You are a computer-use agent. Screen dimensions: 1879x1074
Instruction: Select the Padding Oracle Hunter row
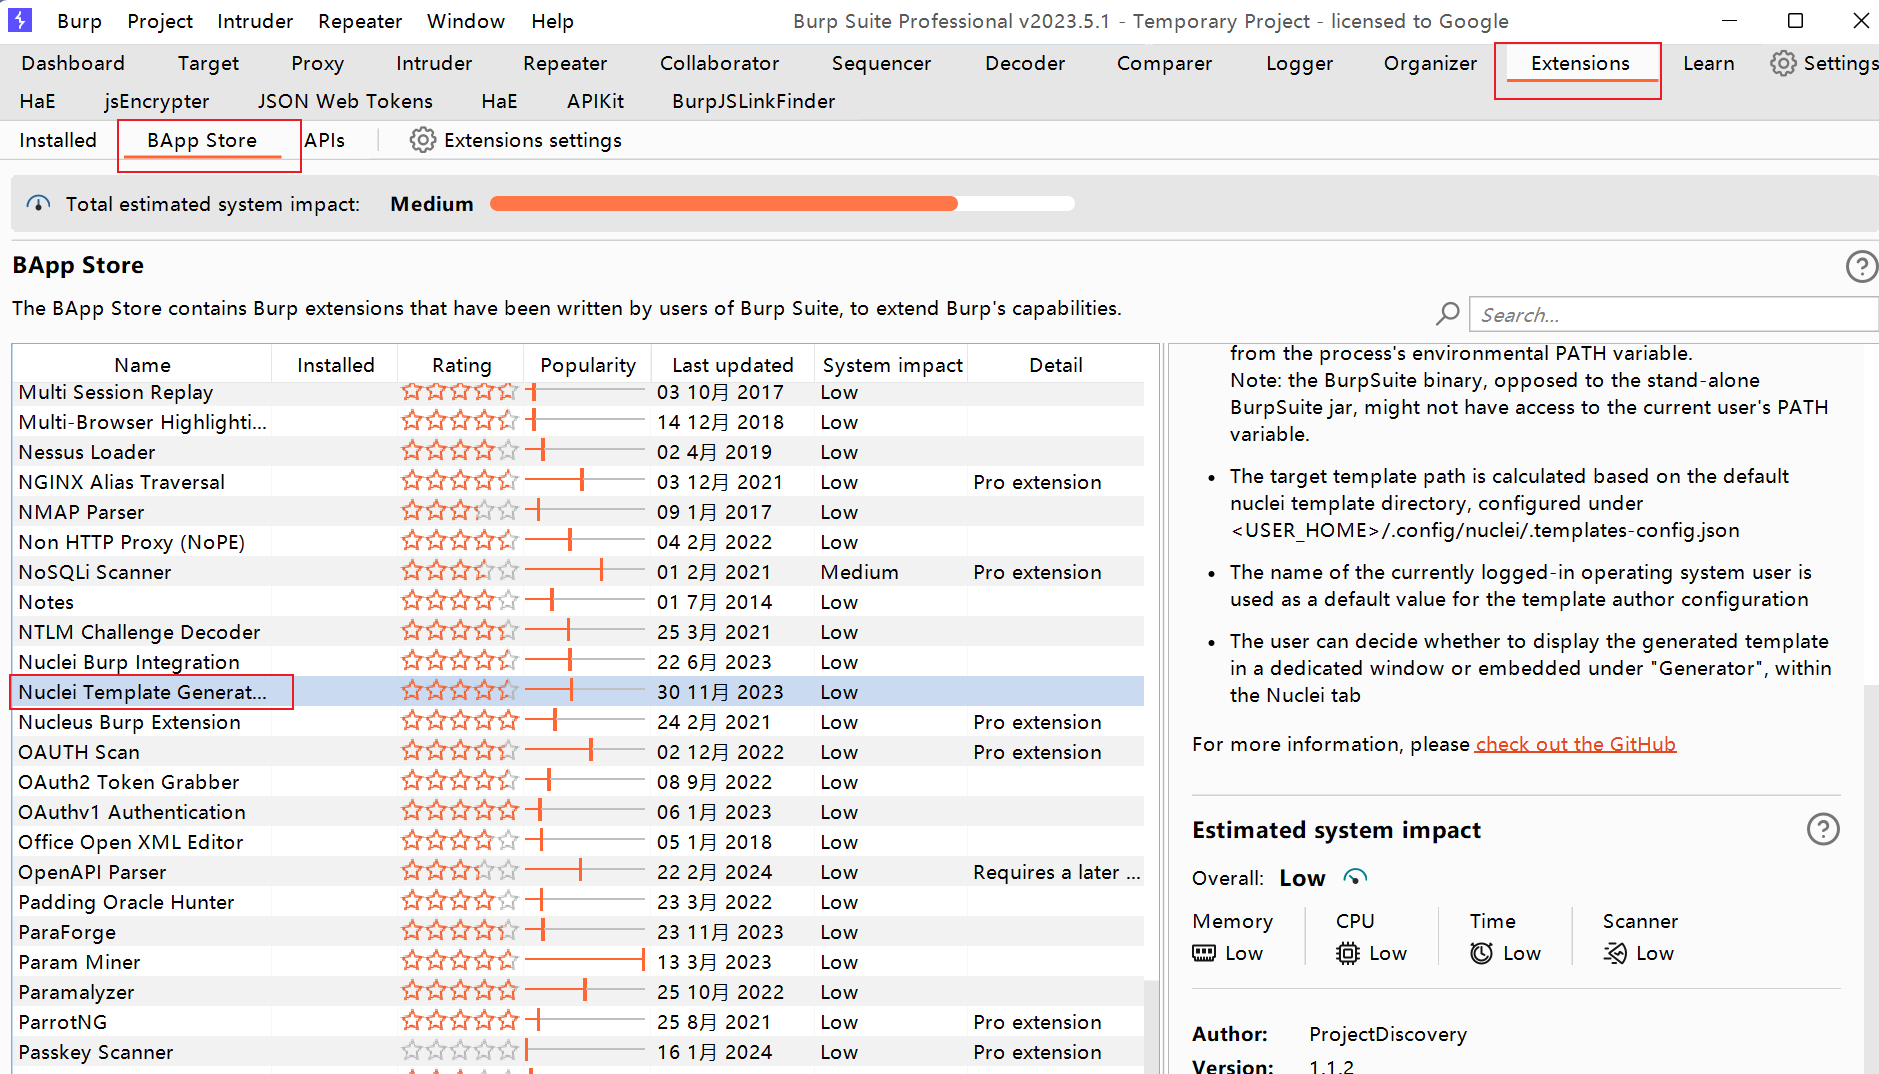point(578,901)
